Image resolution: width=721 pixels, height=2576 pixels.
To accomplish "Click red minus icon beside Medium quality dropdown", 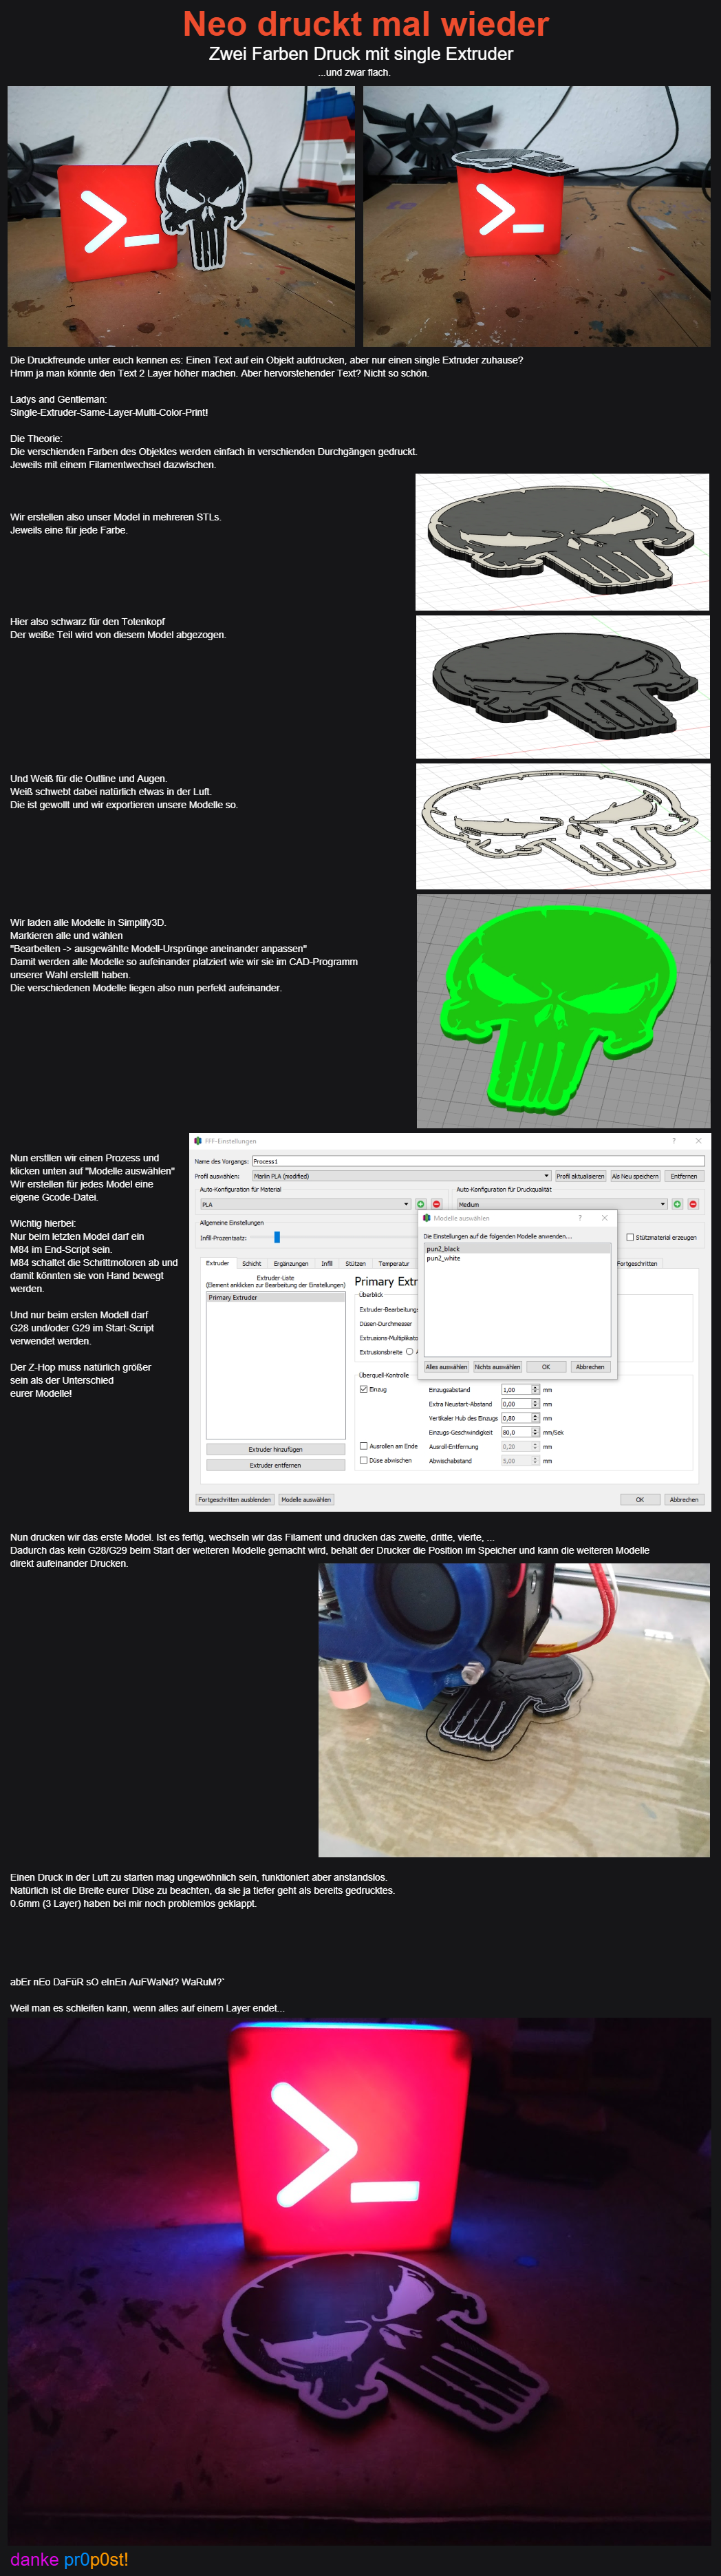I will click(693, 1204).
